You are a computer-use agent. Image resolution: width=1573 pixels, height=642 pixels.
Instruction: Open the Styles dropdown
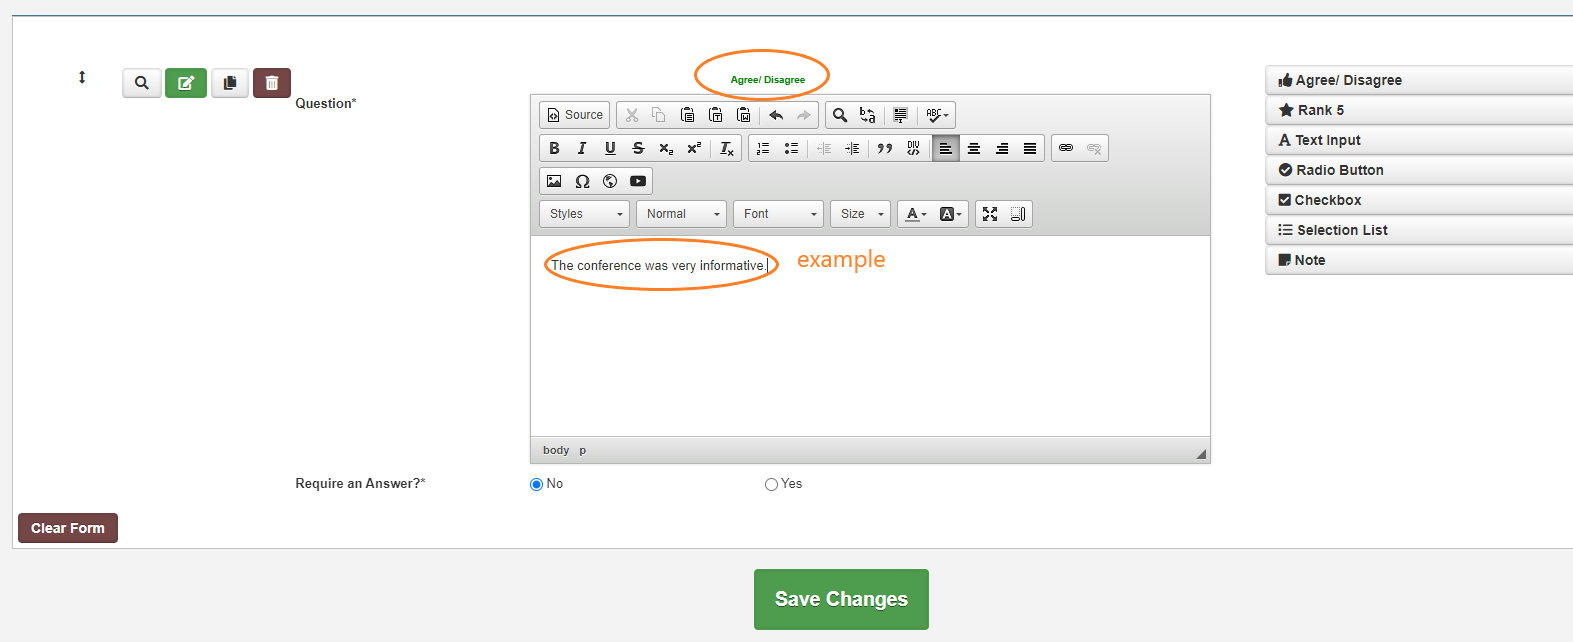pos(586,214)
